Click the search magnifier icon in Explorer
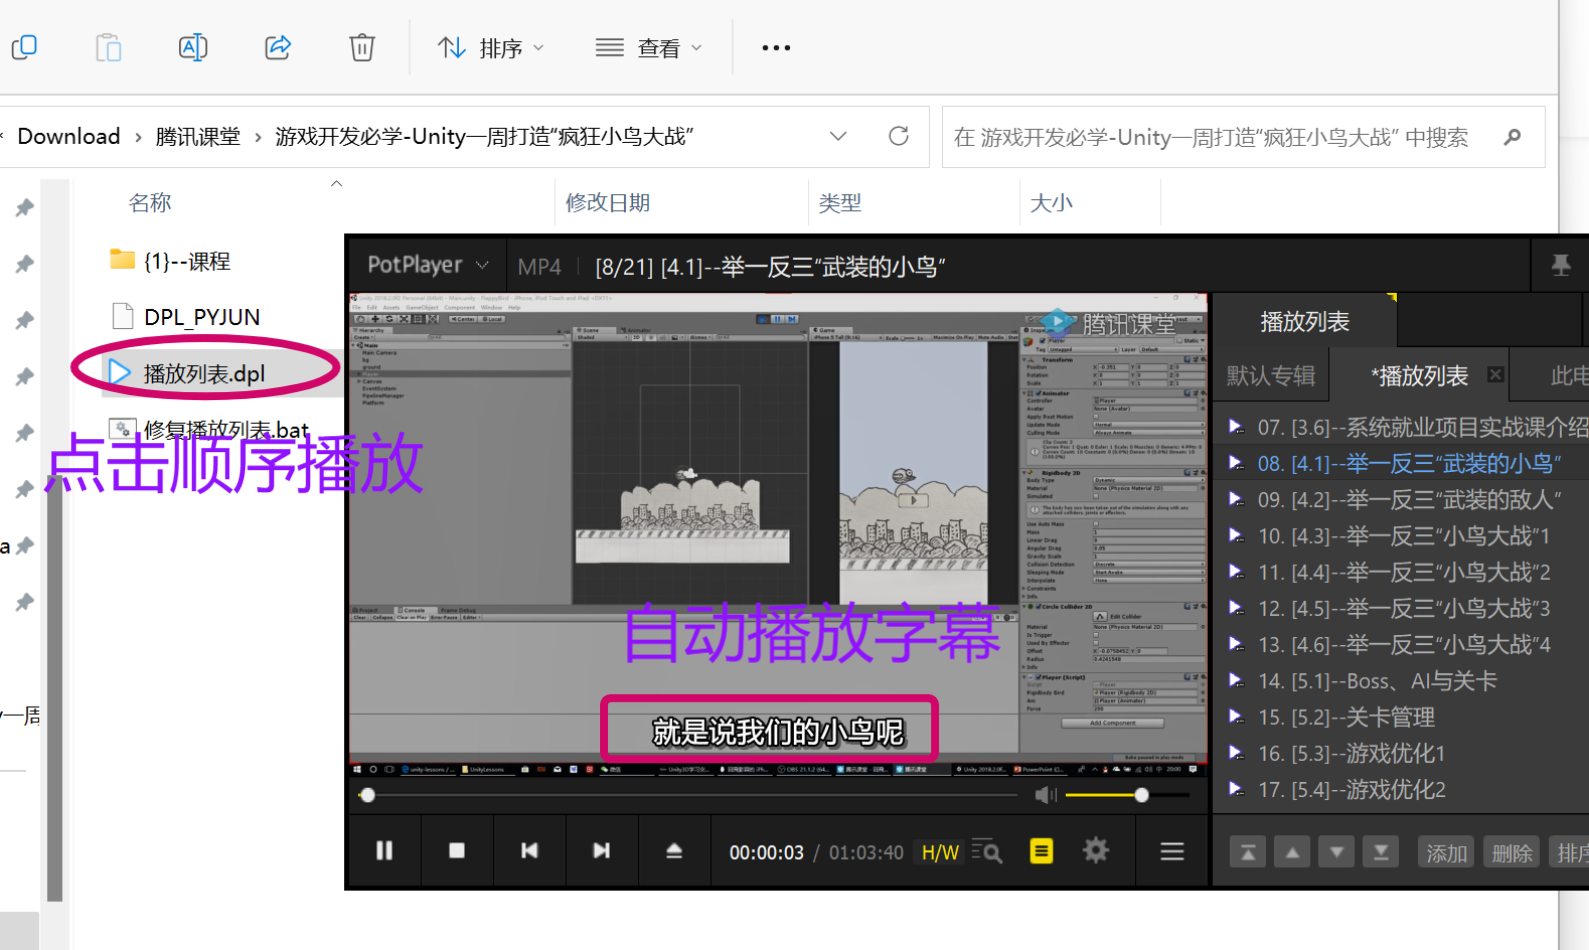Screen dimensions: 1589x950 1512,137
